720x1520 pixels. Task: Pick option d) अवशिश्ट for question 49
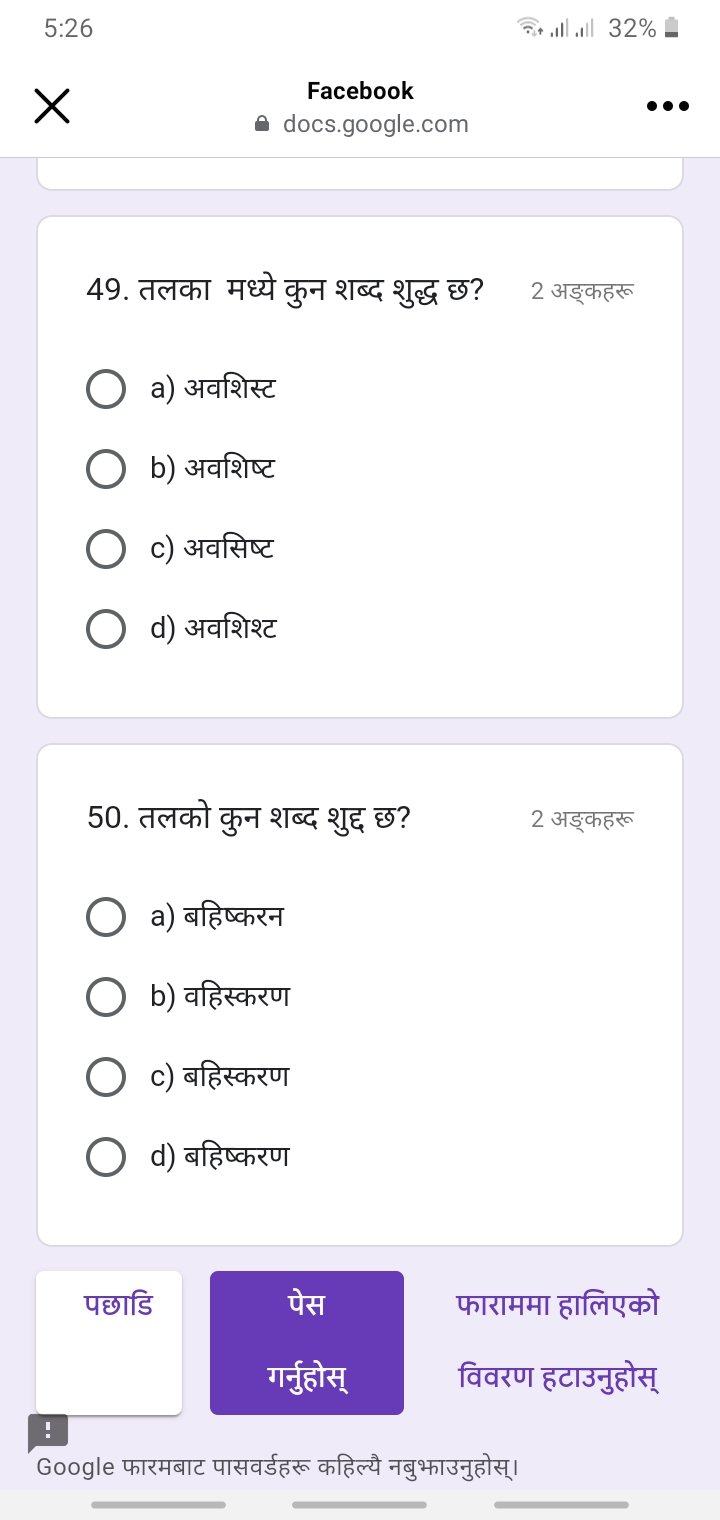tap(106, 629)
